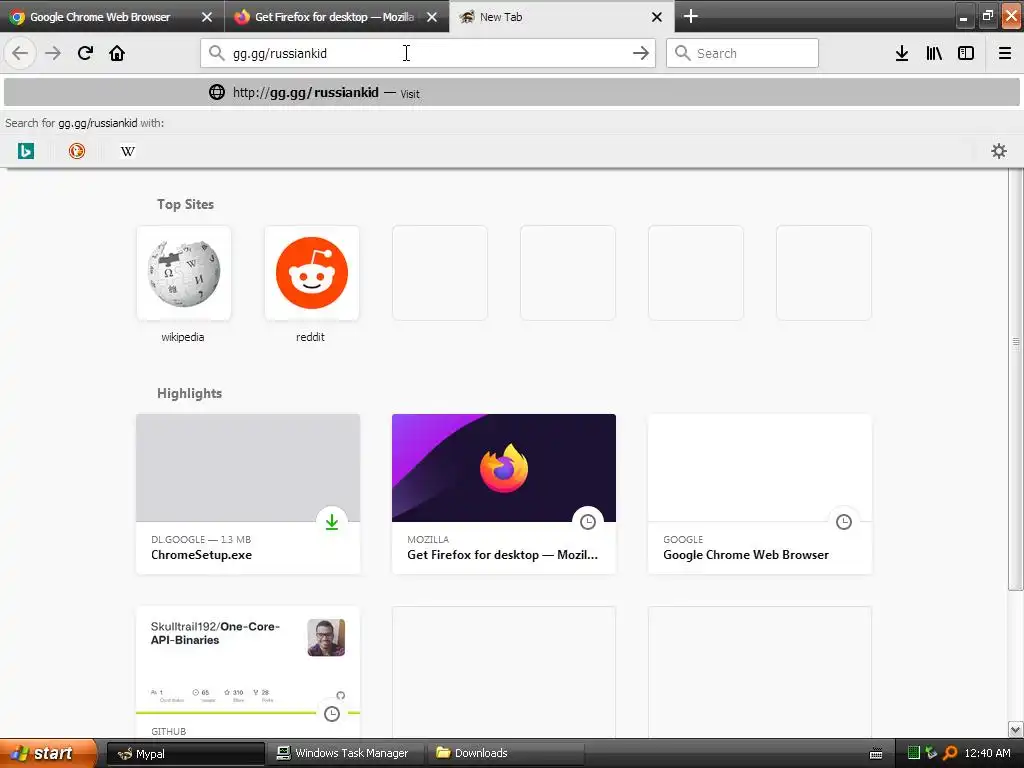Open the Downloads toolbar arrow
Image resolution: width=1024 pixels, height=768 pixels.
(x=902, y=53)
